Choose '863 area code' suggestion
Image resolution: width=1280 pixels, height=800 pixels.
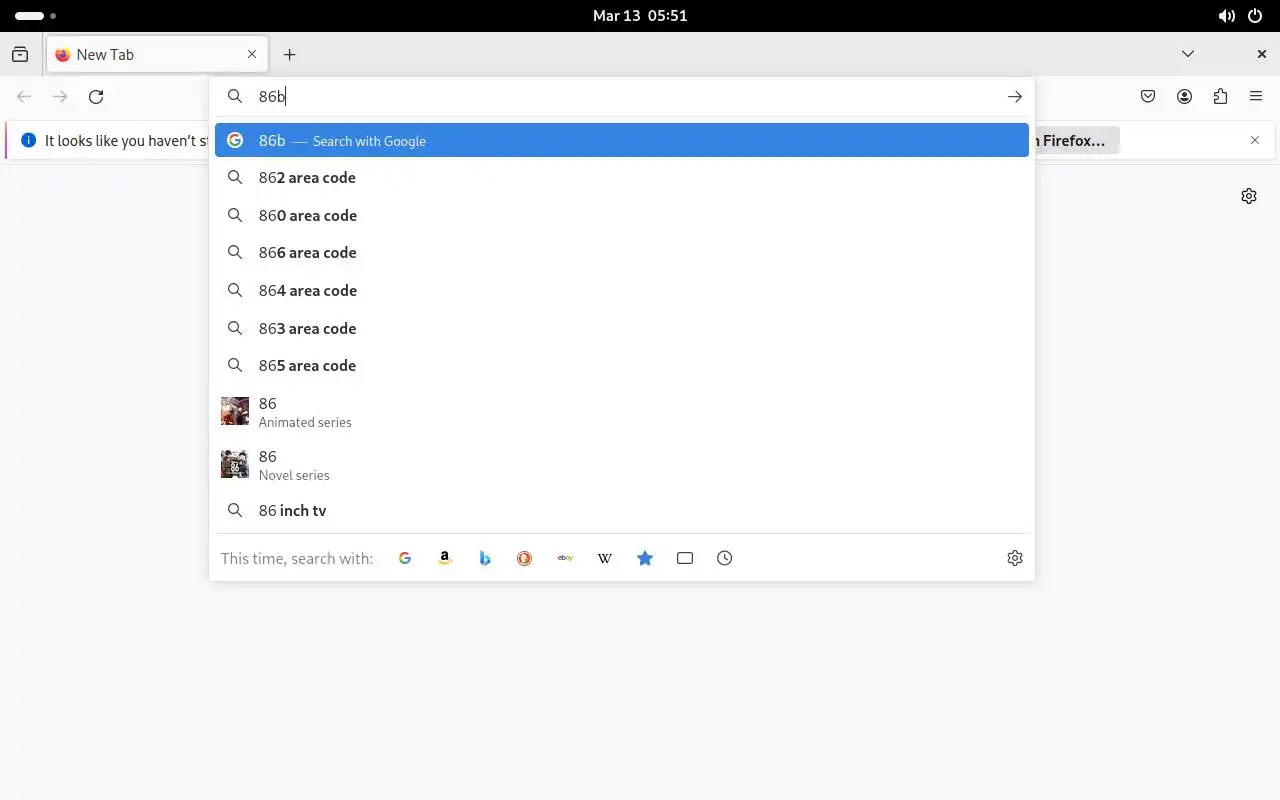622,328
